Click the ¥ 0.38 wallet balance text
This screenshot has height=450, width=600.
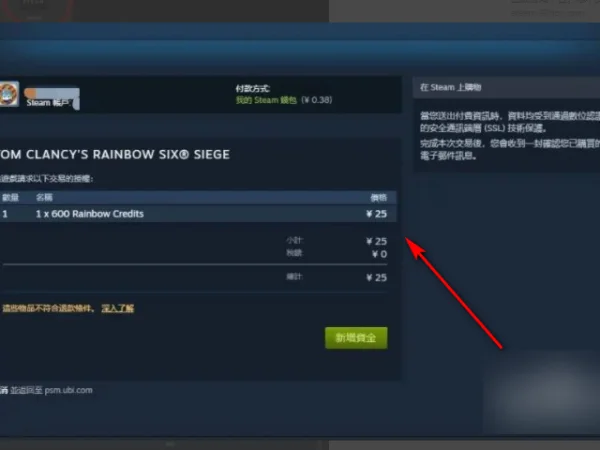pyautogui.click(x=316, y=100)
